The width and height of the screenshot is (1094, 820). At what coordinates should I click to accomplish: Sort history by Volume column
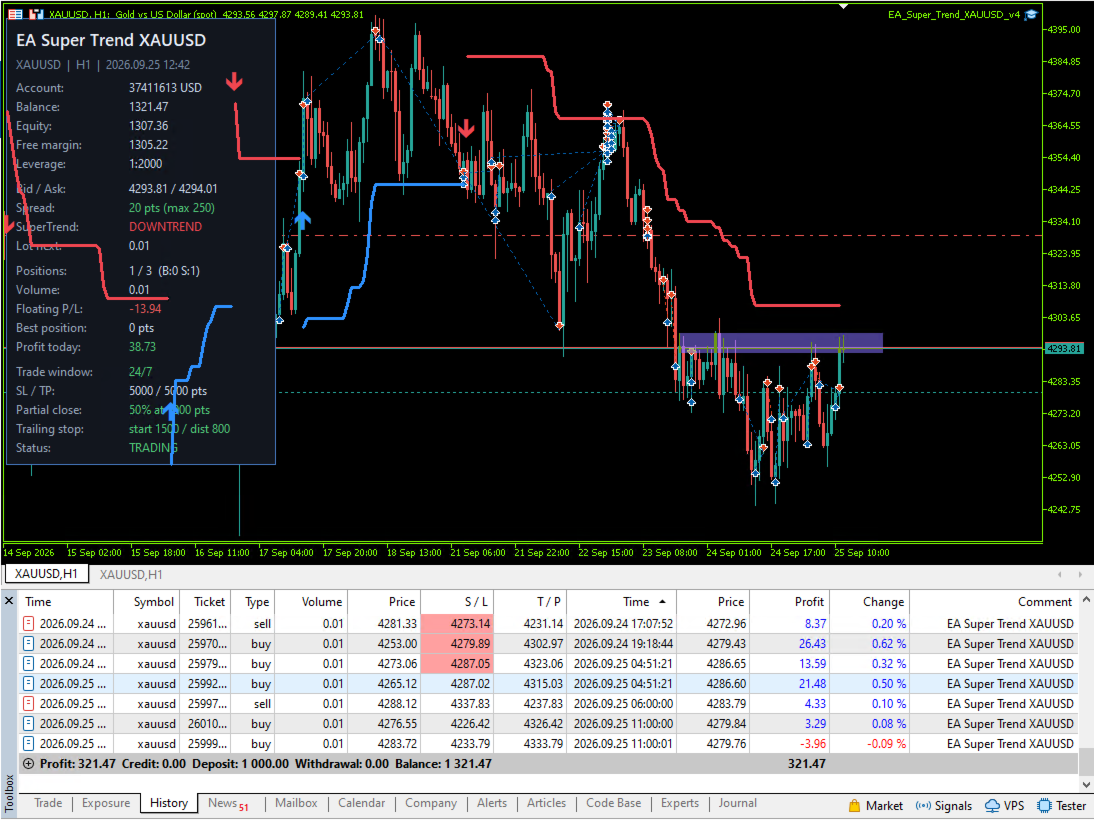pos(311,602)
